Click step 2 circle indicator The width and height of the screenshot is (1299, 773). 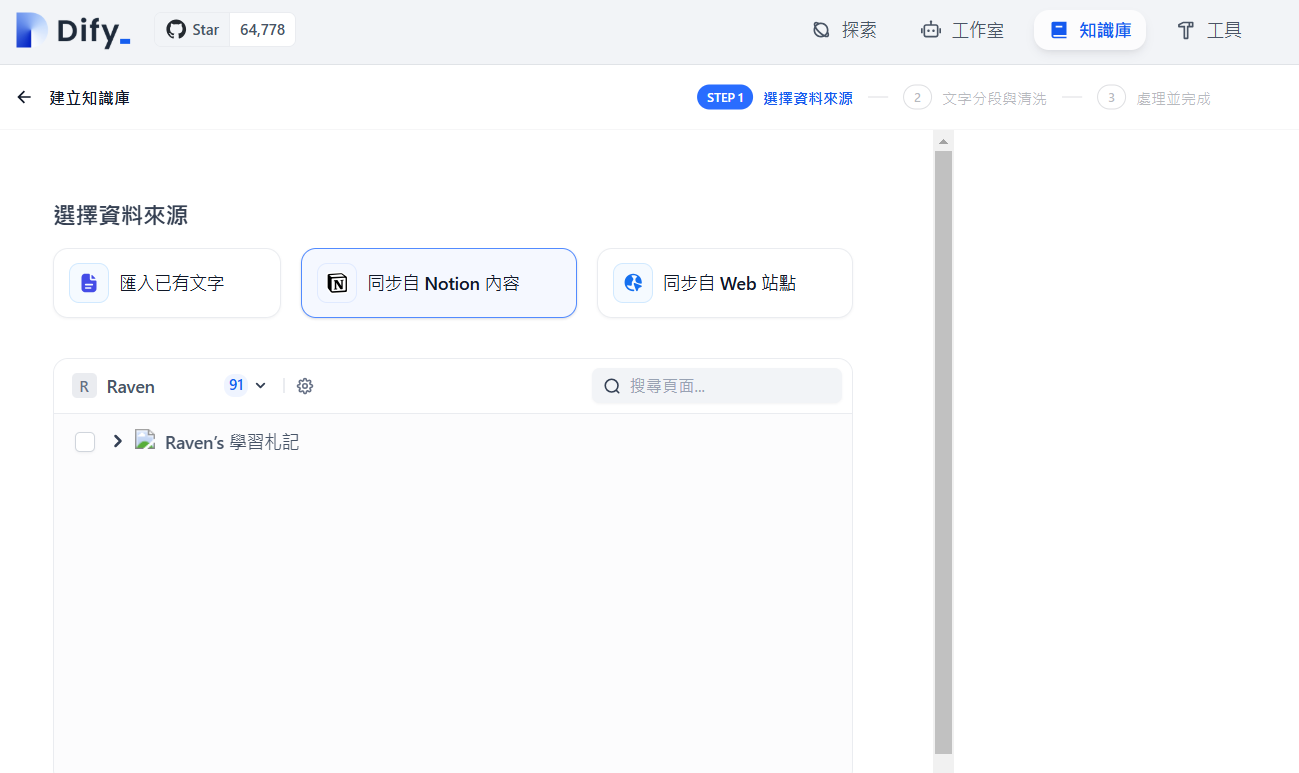tap(917, 97)
